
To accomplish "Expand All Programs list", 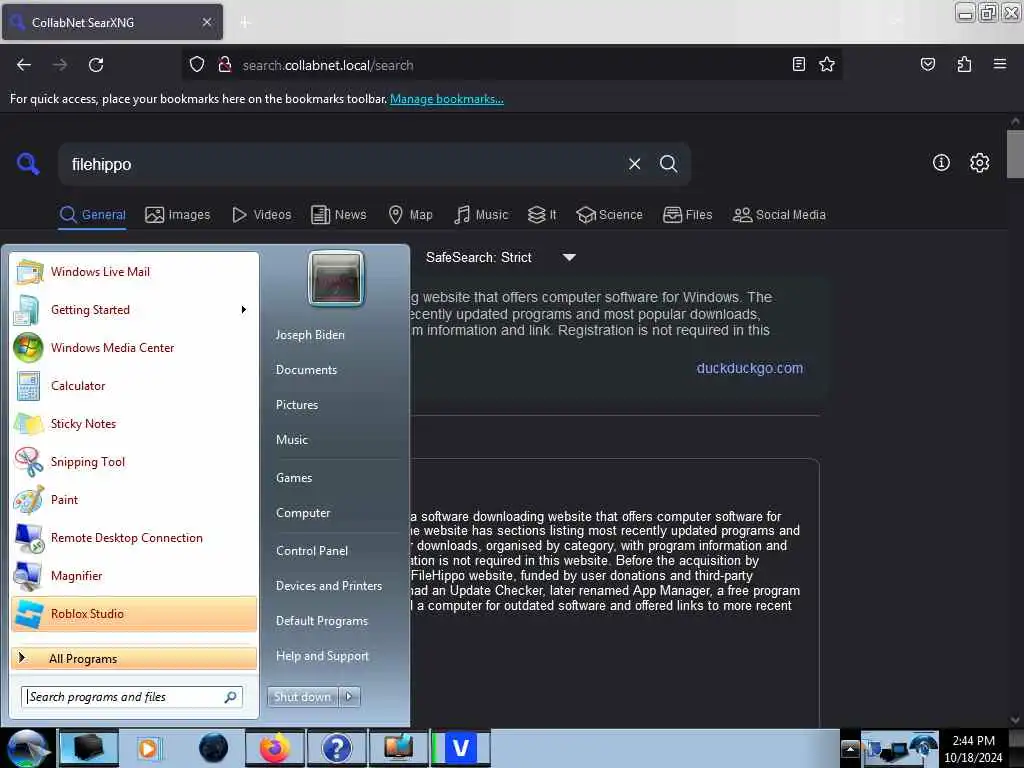I will pos(135,658).
